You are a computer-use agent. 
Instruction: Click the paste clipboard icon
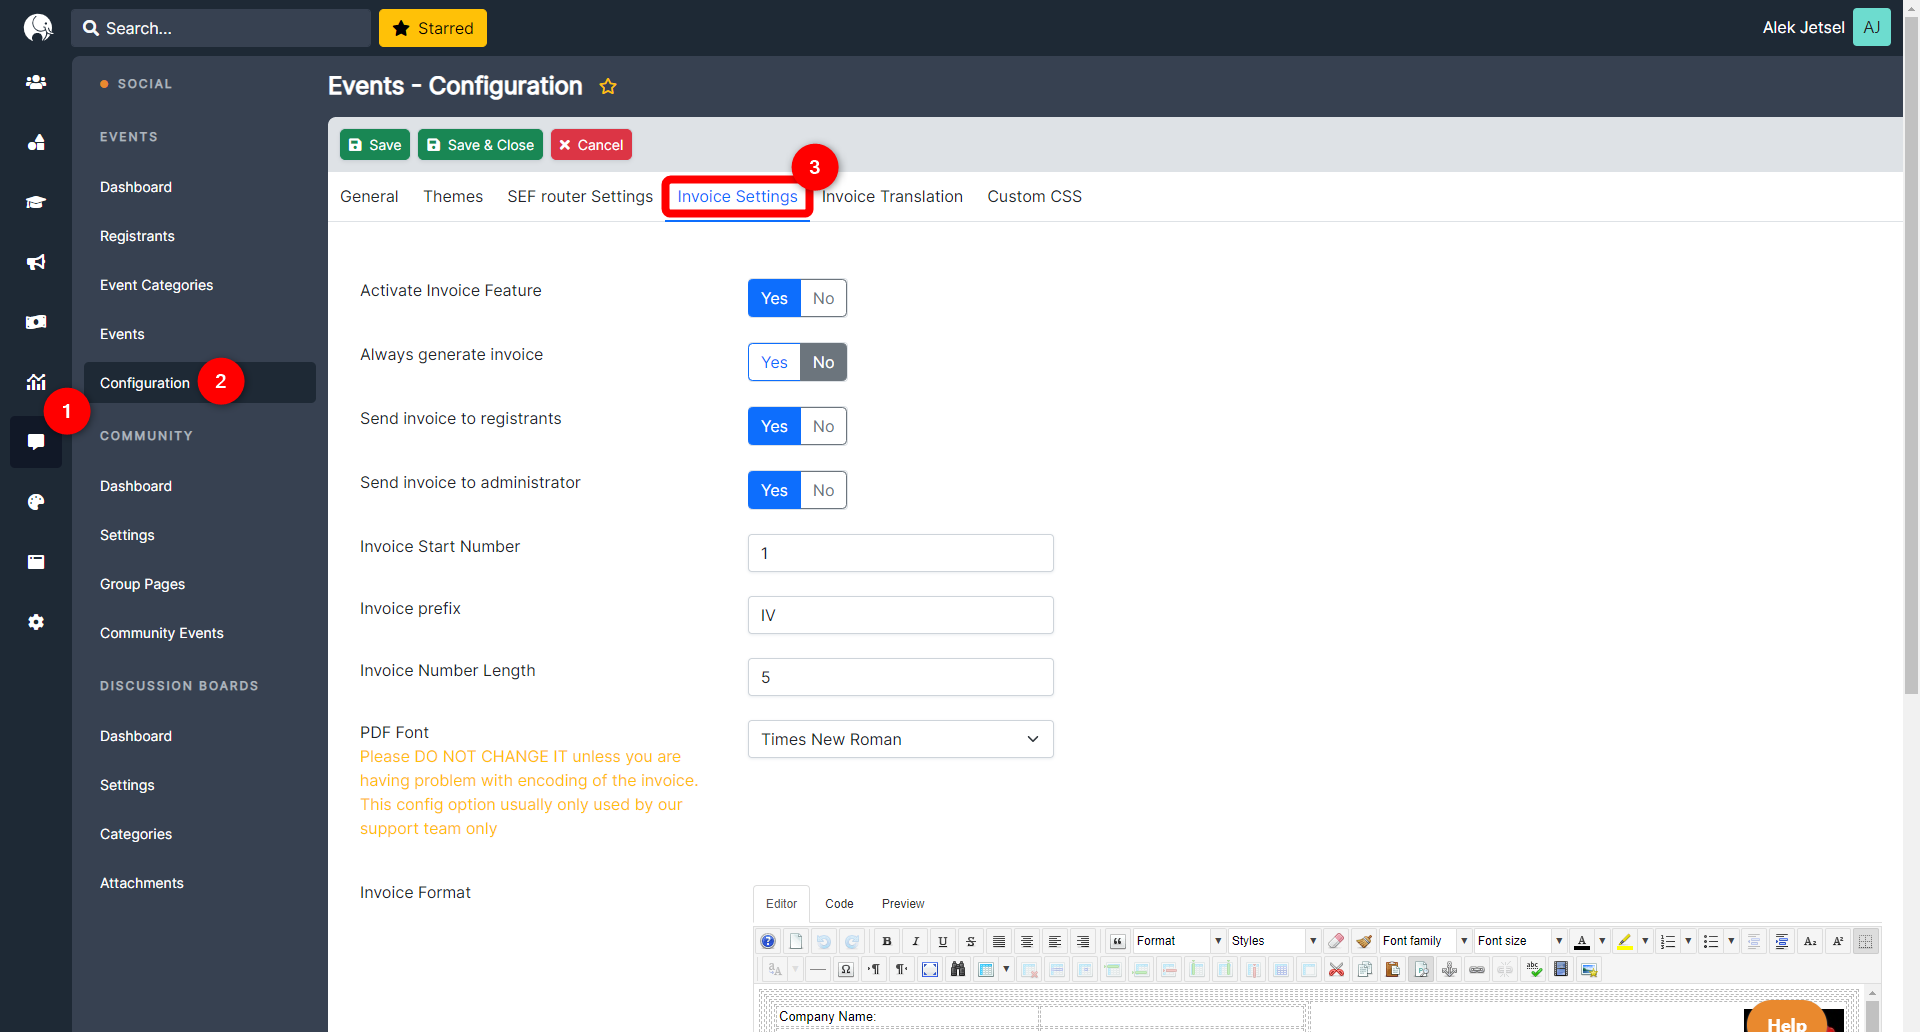coord(1392,969)
